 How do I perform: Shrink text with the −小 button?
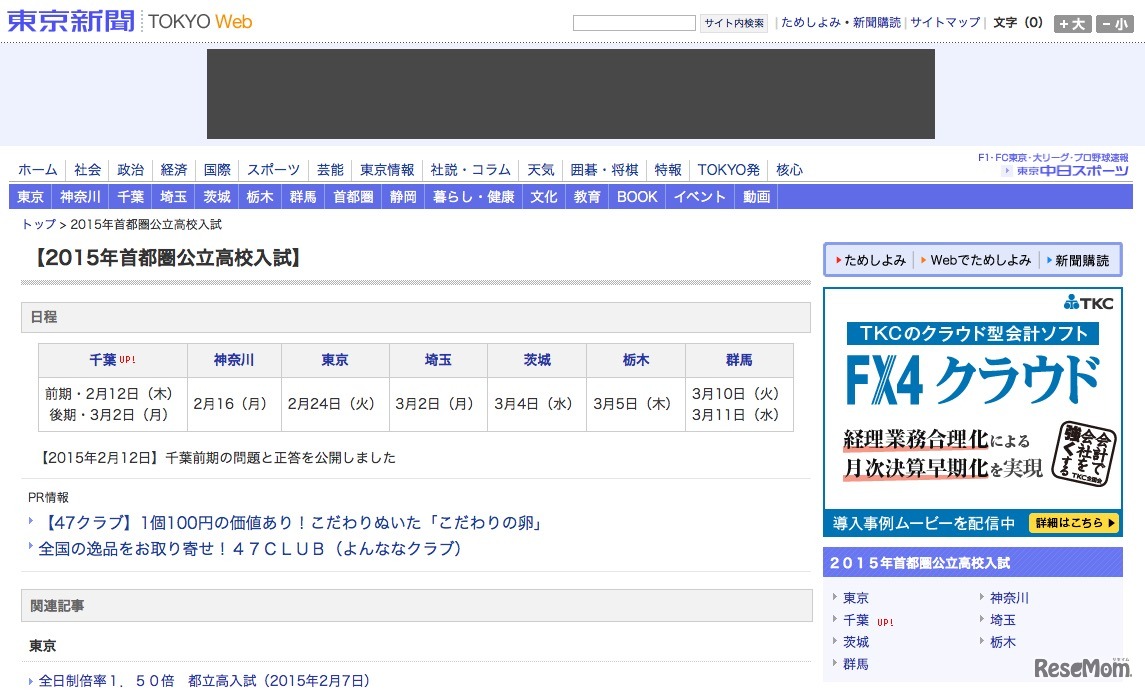pyautogui.click(x=1113, y=23)
